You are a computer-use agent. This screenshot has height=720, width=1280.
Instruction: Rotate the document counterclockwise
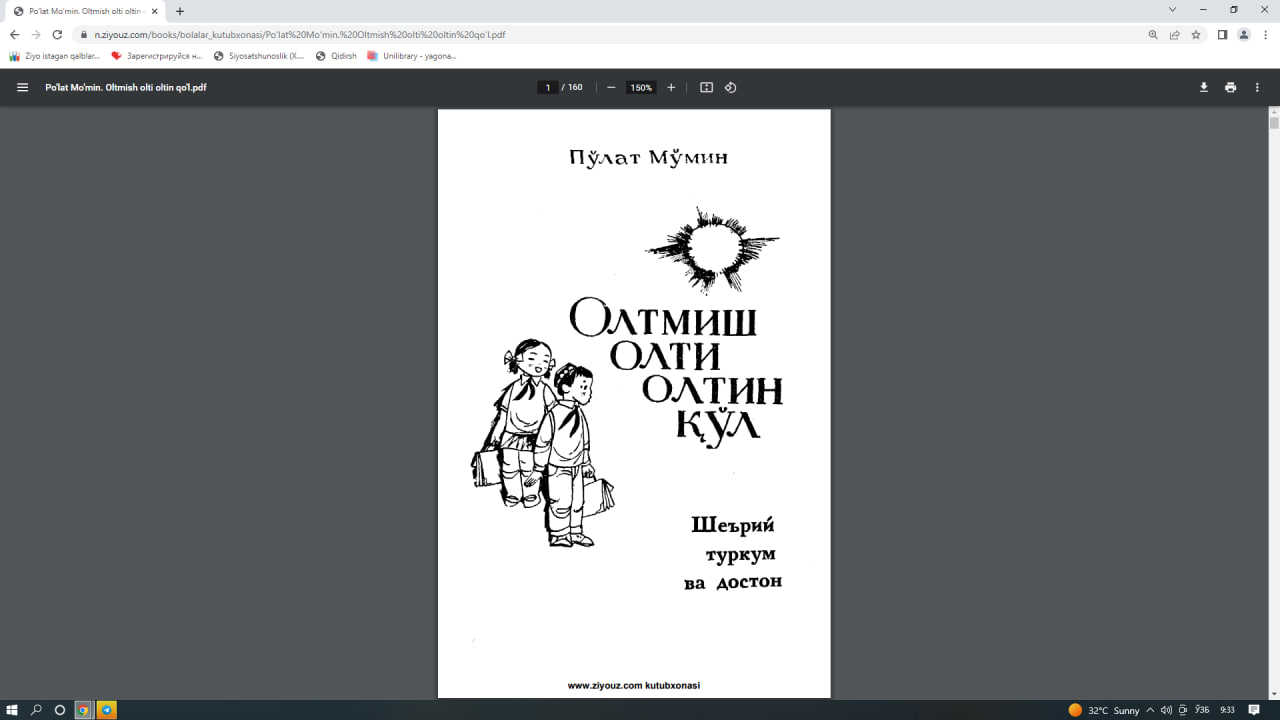tap(730, 88)
